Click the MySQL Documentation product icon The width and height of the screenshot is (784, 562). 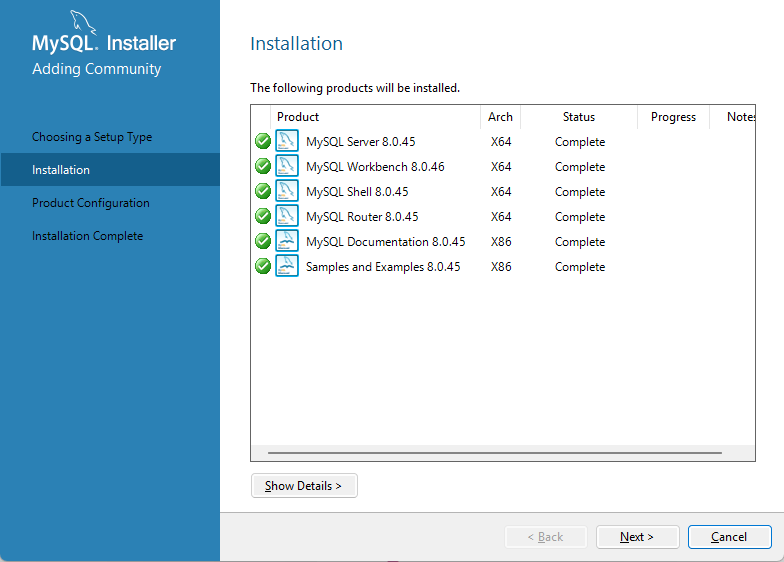286,240
